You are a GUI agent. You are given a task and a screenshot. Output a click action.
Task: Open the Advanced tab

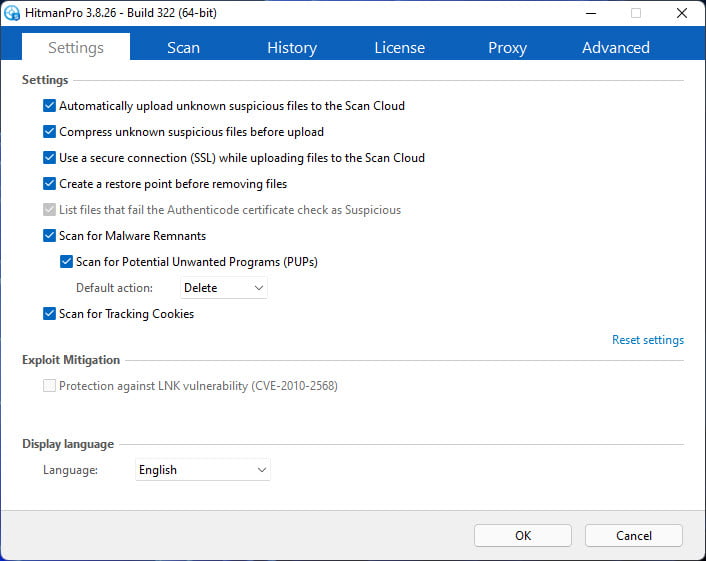tap(615, 47)
